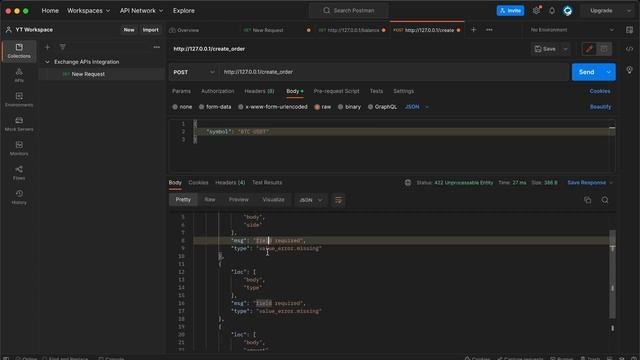Viewport: 640px width, 360px height.
Task: Open the Flows sidebar panel
Action: pos(19,173)
